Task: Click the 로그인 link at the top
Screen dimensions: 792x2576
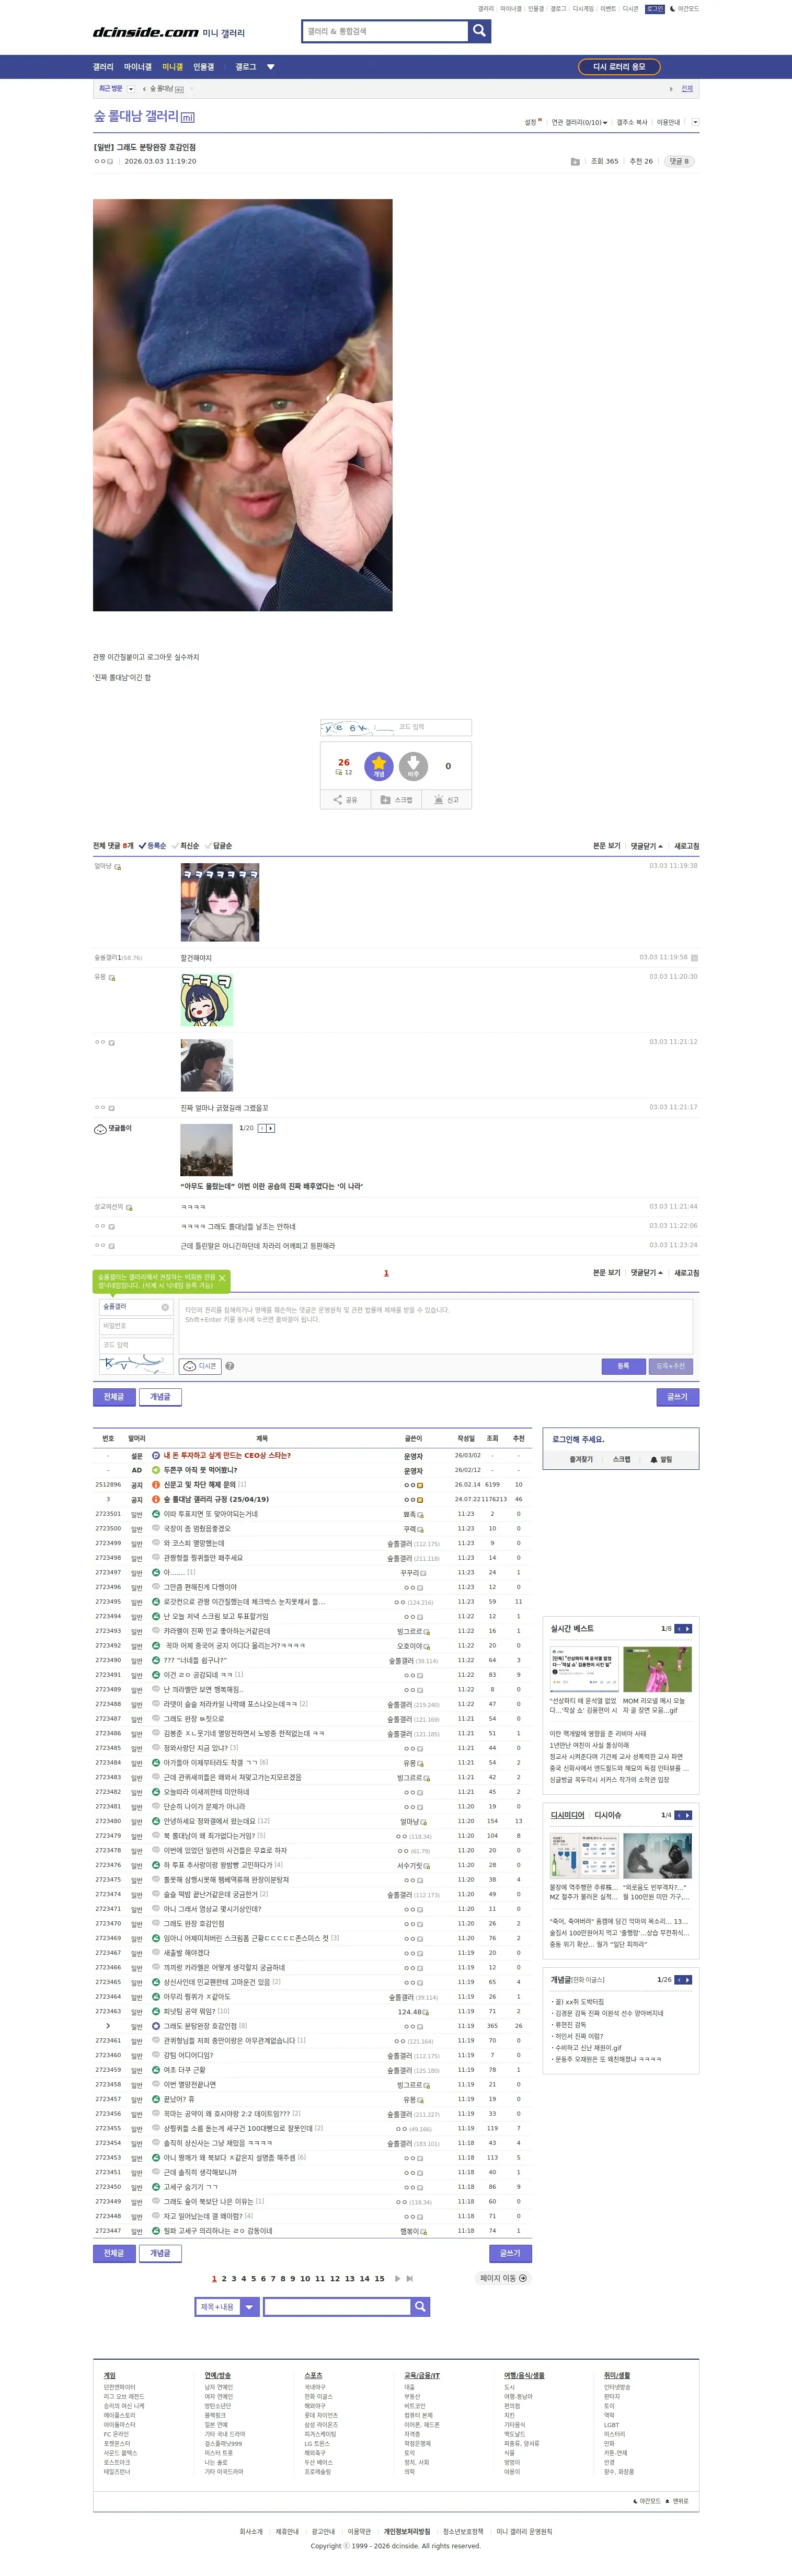Action: 654,9
